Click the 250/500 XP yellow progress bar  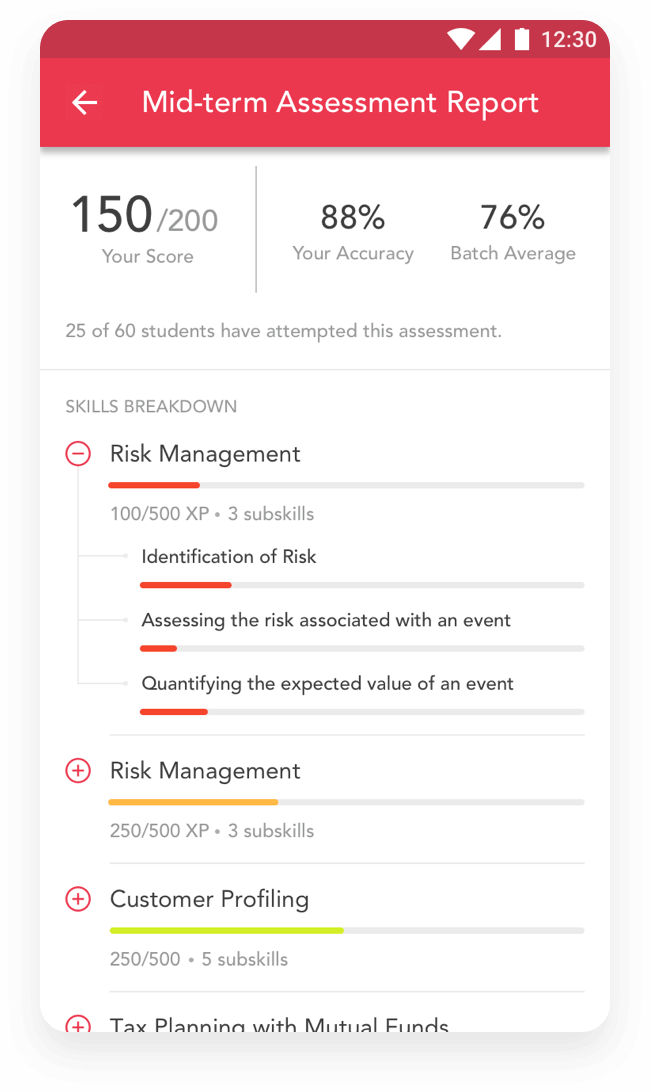point(346,802)
